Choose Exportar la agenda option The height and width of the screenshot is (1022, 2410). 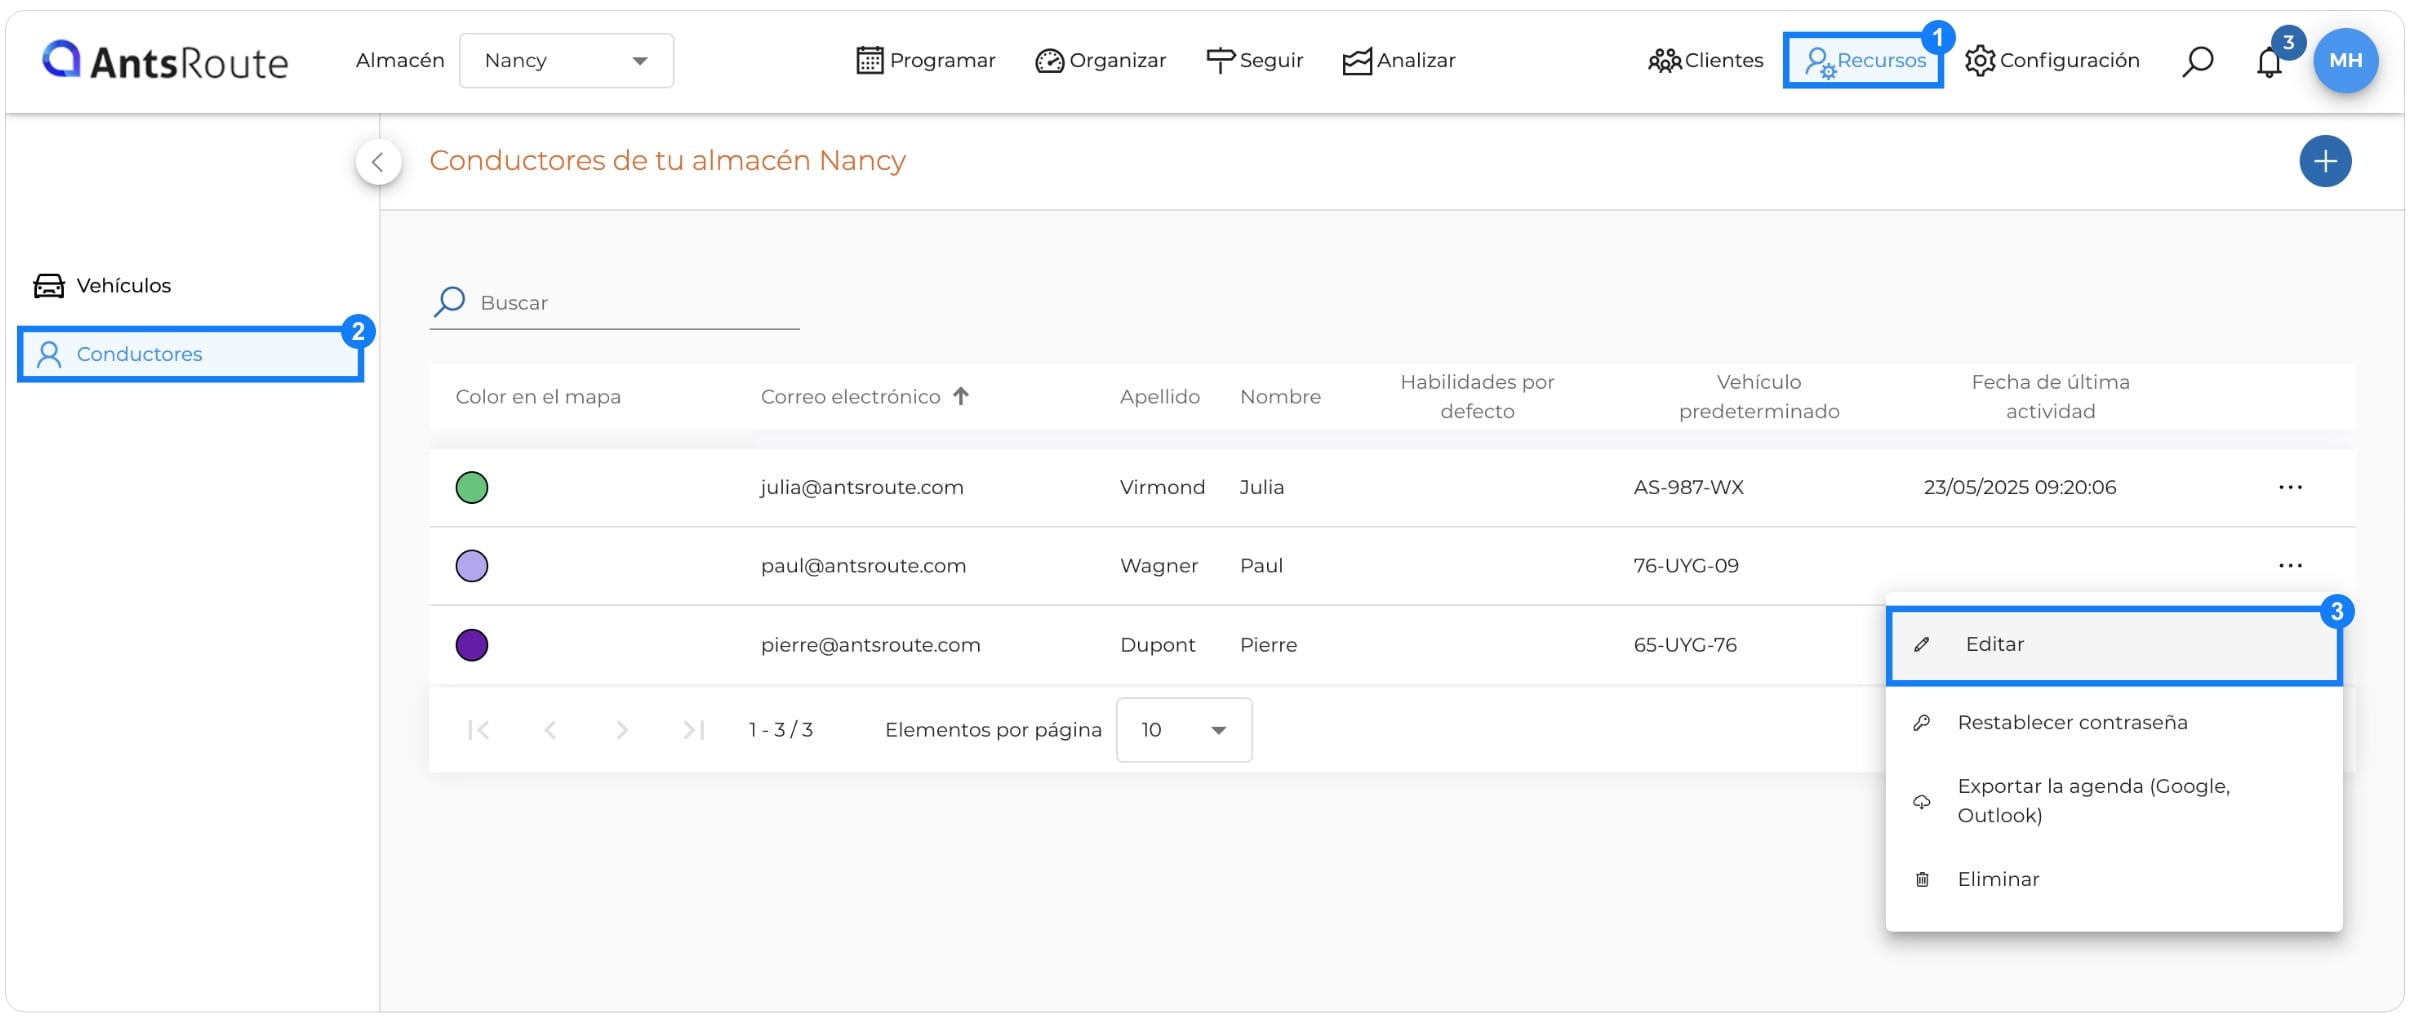[2114, 801]
